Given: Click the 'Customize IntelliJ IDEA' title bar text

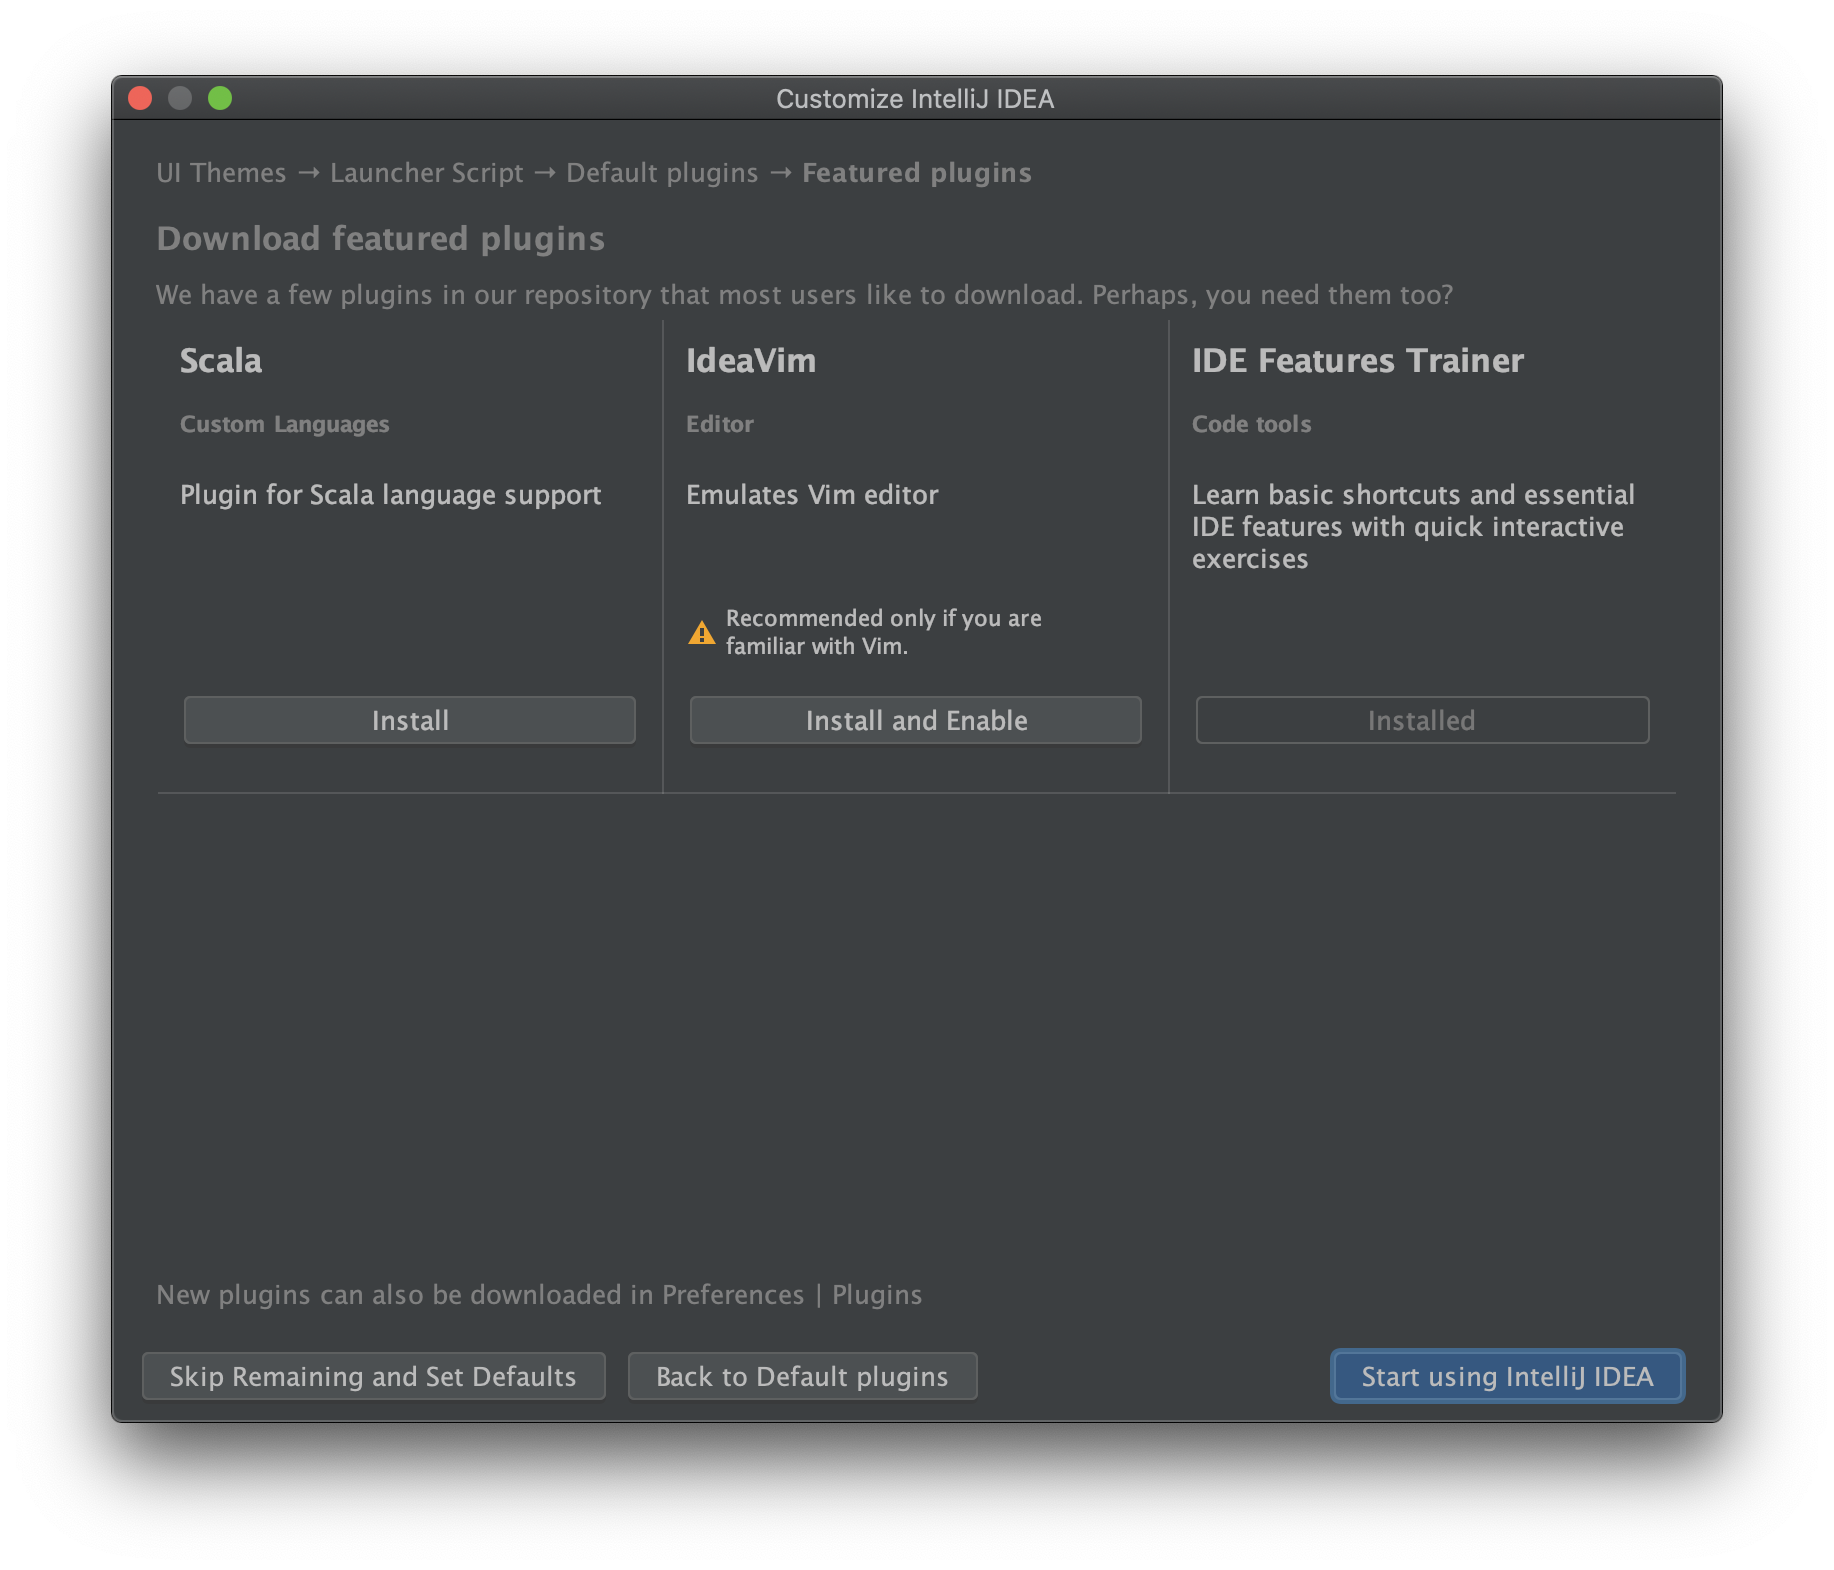Looking at the screenshot, I should pyautogui.click(x=915, y=99).
